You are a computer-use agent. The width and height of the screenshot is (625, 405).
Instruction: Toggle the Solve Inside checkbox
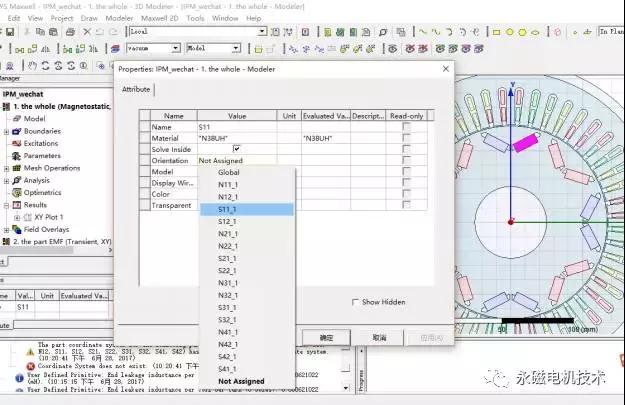tap(236, 149)
